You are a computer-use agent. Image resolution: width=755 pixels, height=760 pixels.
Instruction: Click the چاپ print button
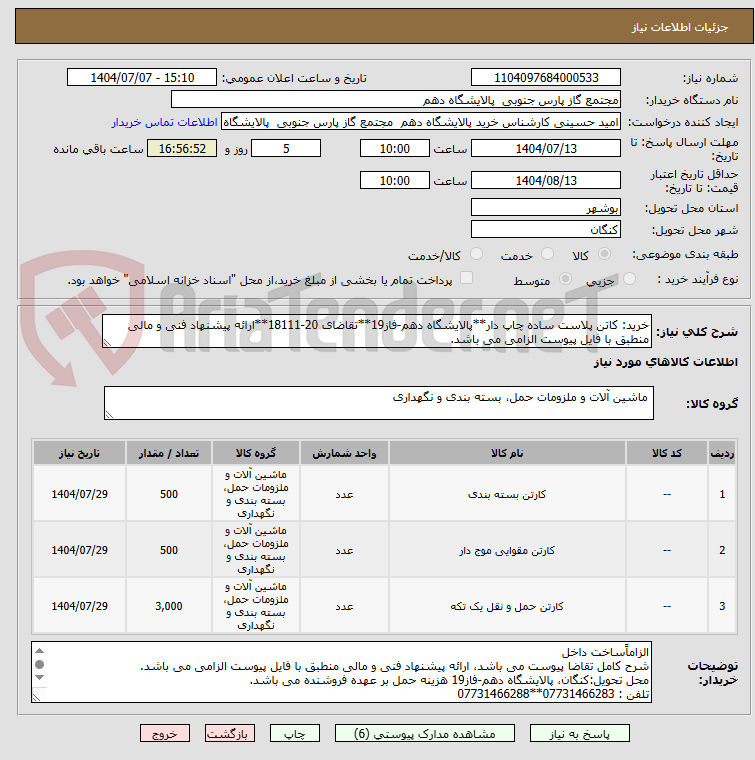coord(295,733)
